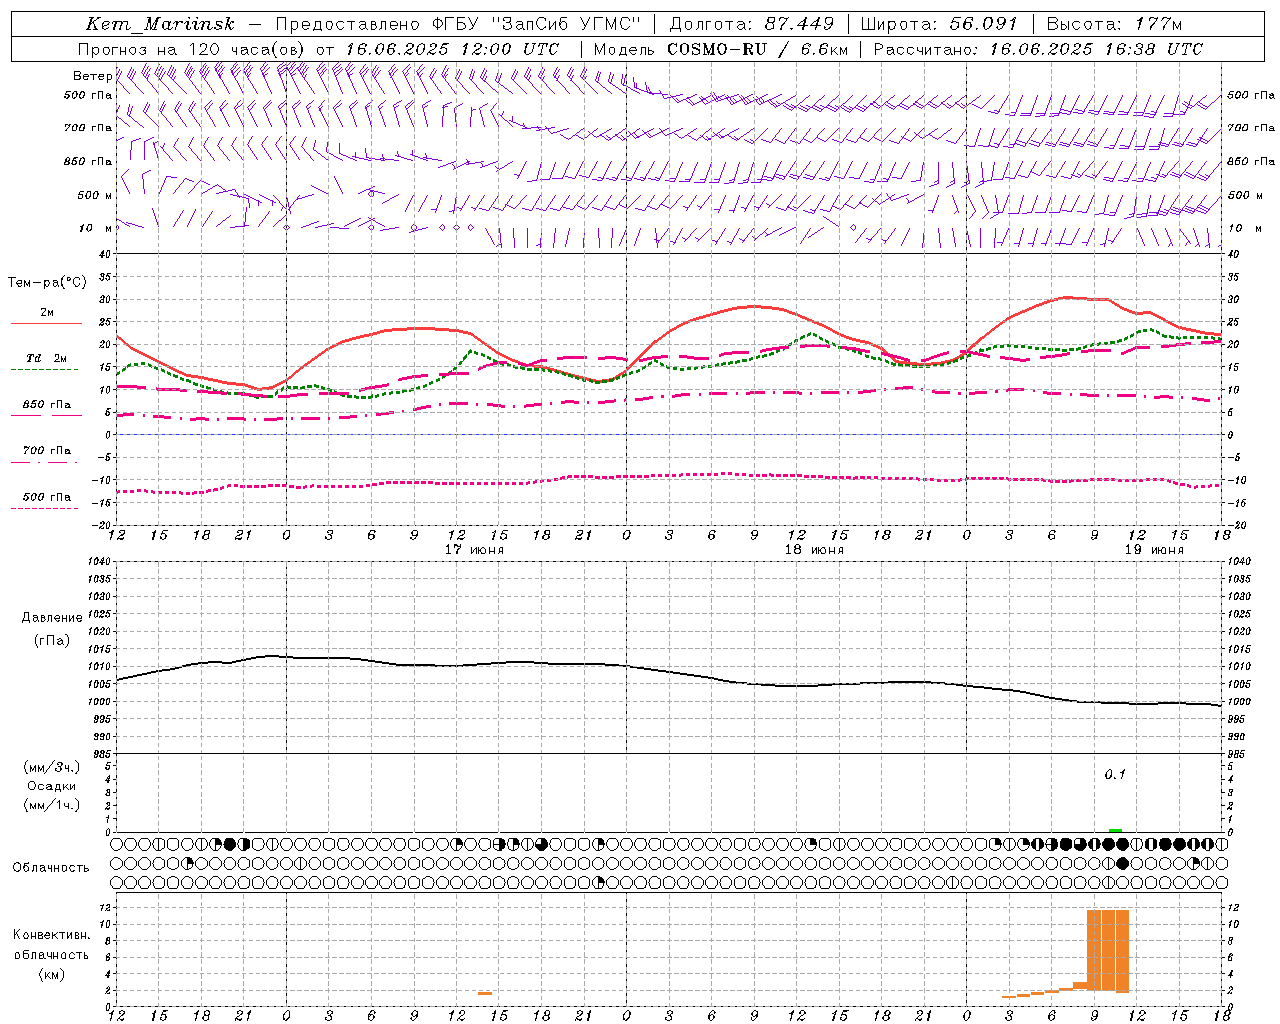Click the 'Давление' pressure panel label
Screen dimensions: 1280x1024
pos(52,618)
